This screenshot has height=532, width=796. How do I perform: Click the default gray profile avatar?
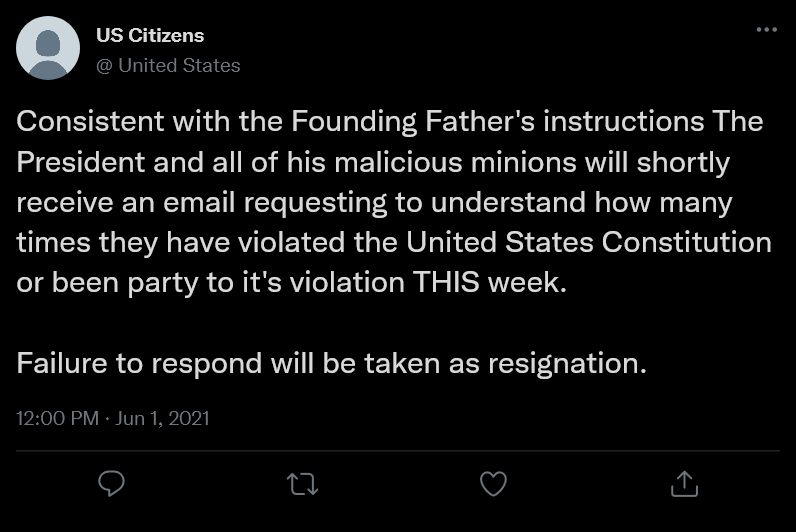[x=48, y=48]
